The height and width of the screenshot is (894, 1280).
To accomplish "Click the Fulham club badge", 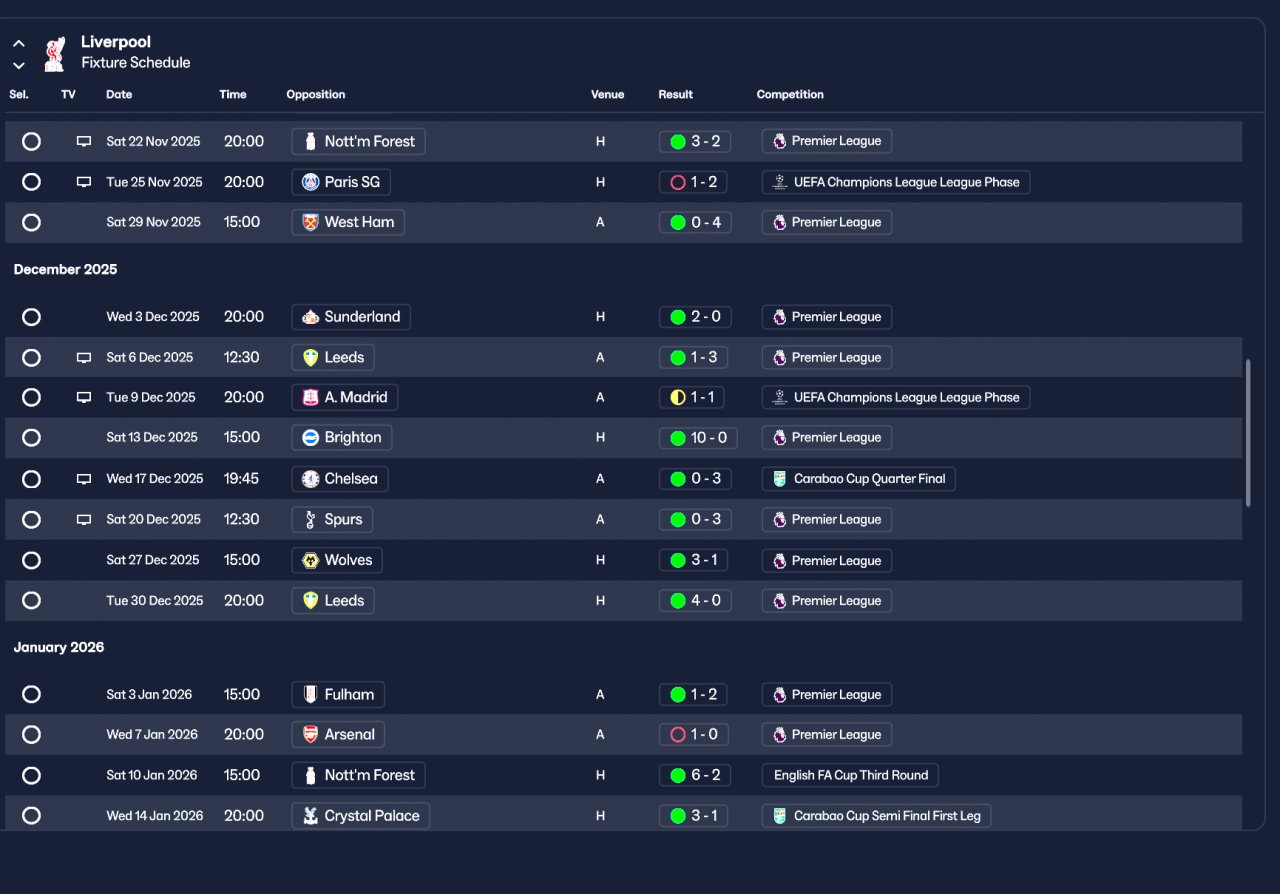I will point(310,694).
